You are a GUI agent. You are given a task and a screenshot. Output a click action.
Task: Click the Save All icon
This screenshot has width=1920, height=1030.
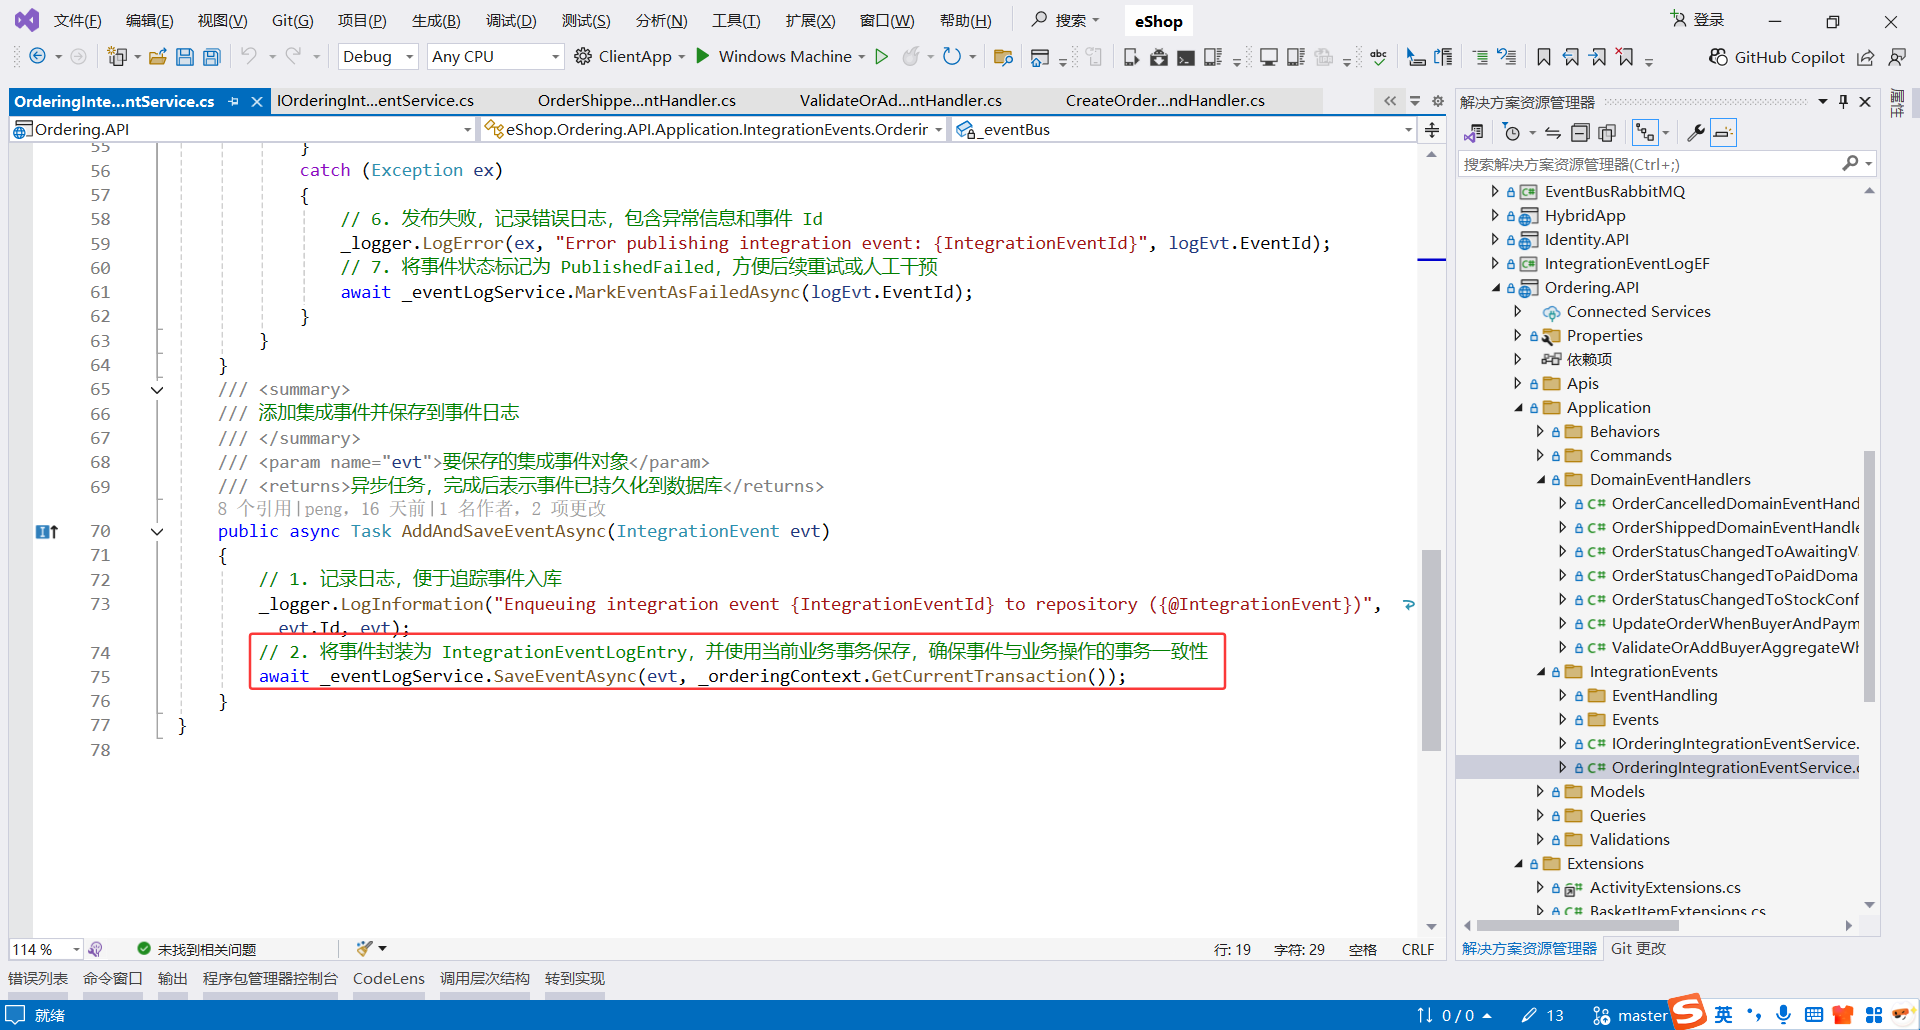pos(211,57)
